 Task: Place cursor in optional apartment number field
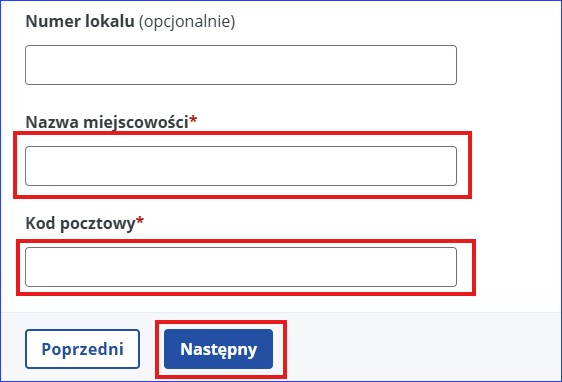click(241, 65)
